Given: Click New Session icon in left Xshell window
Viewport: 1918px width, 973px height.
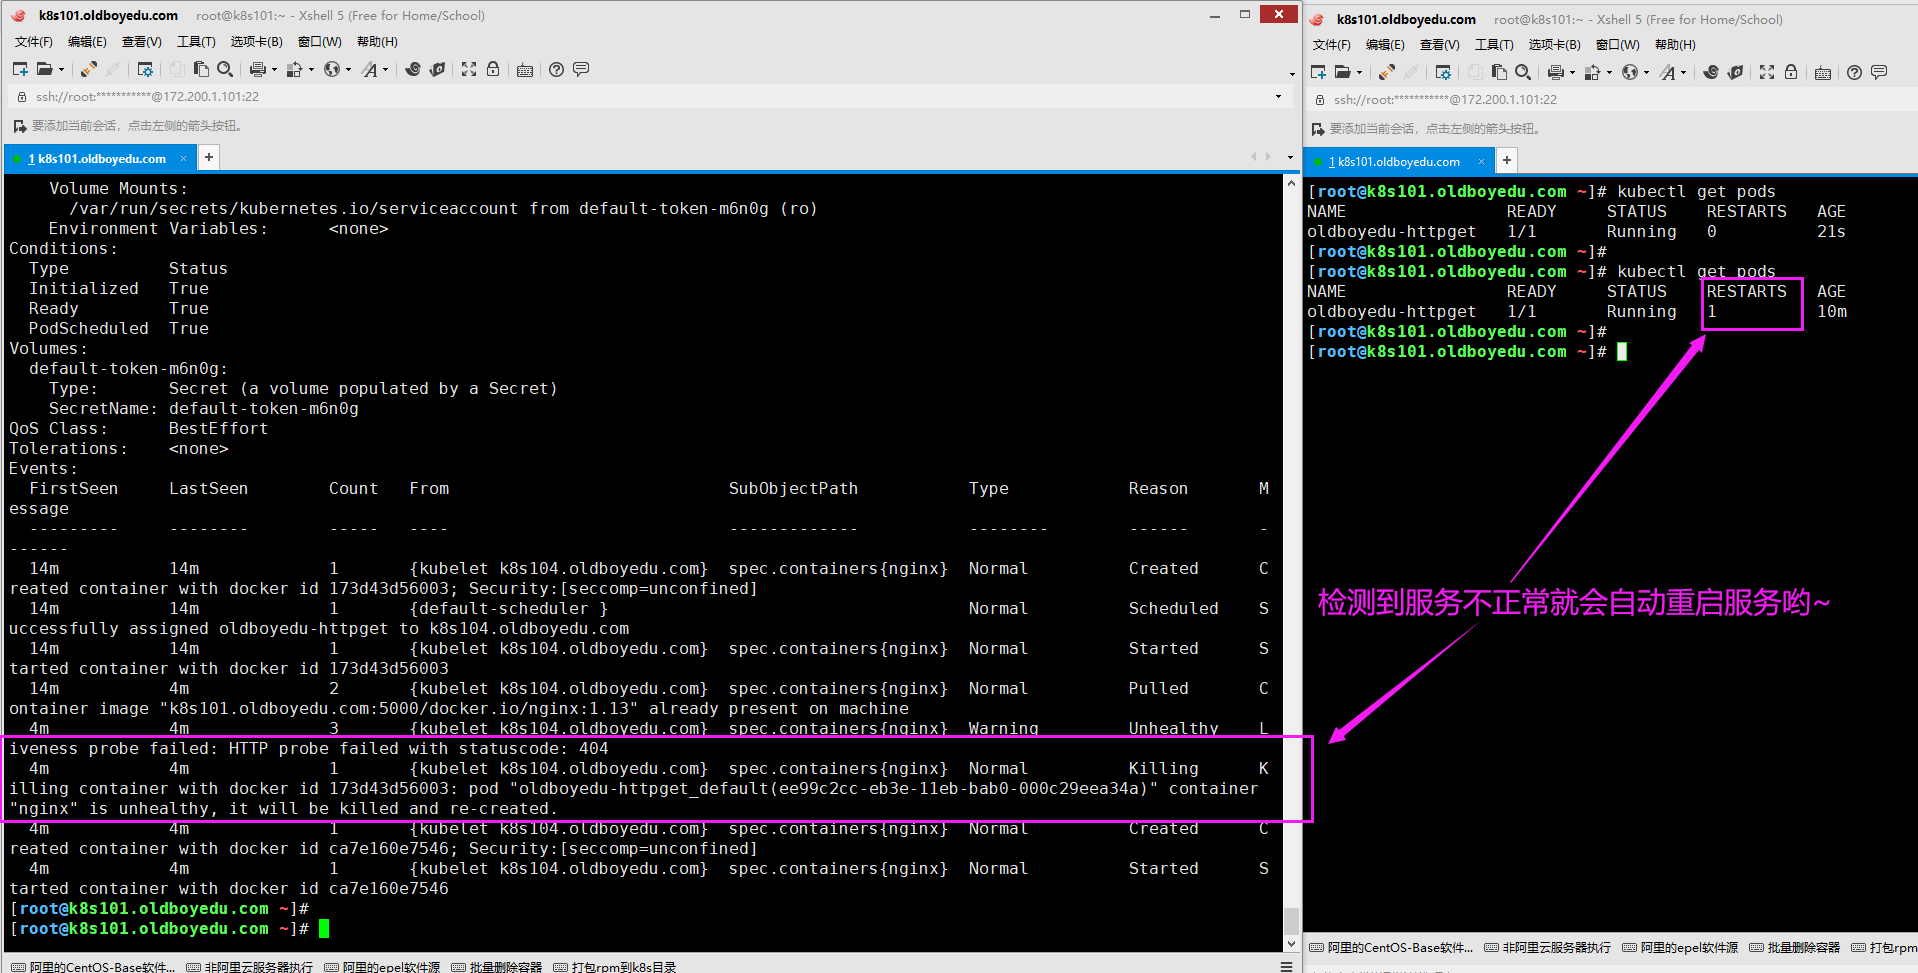Looking at the screenshot, I should (x=20, y=69).
